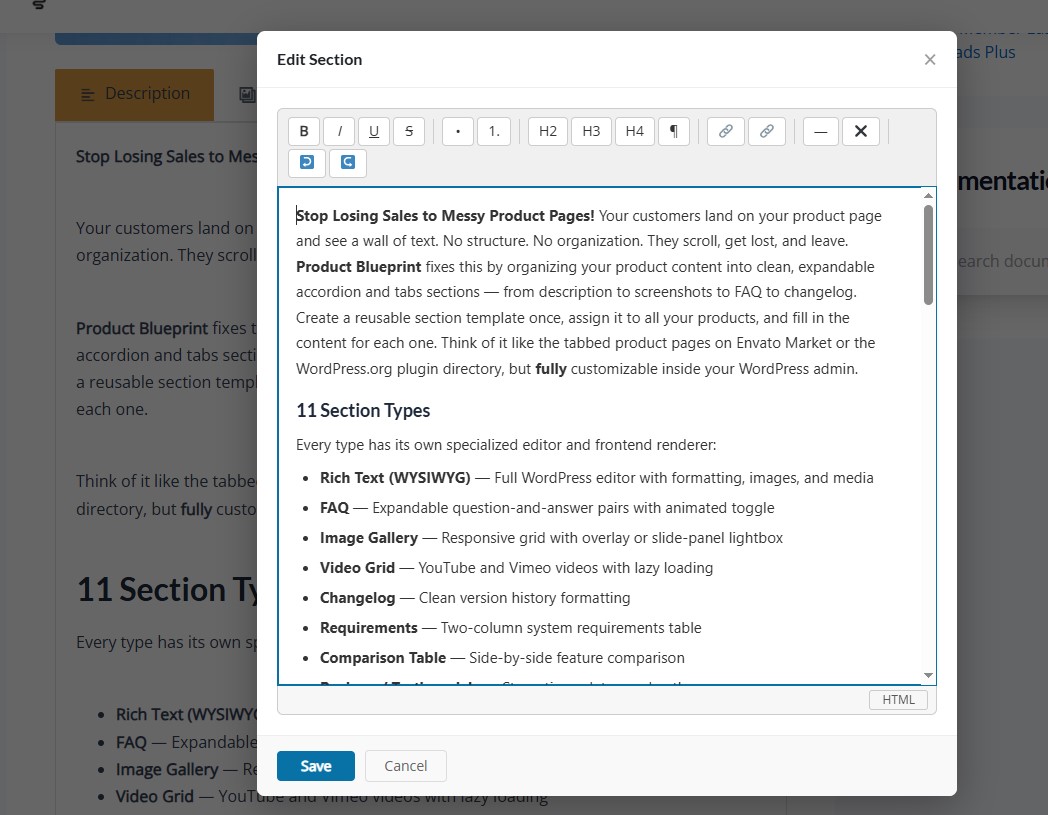Apply italic formatting

point(338,130)
